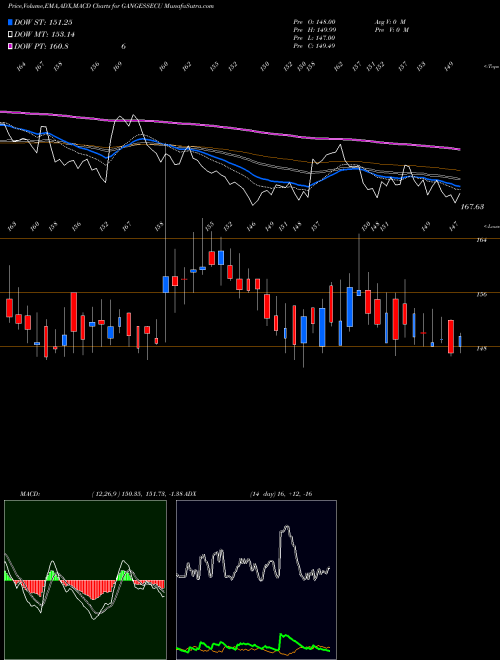Screen dimensions: 500x660
Task: Click the Pre L: 147.00 value
Action: coord(314,38)
